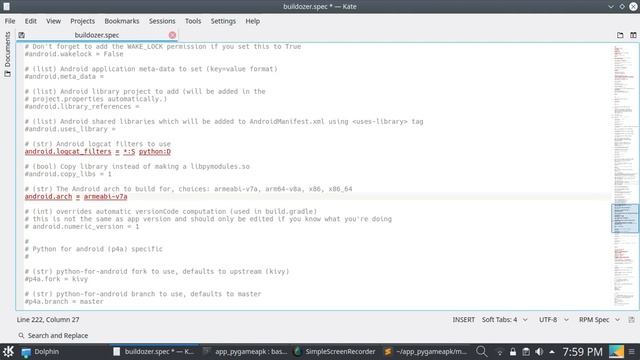
Task: Click the #android.copy_libs = 1 line
Action: [68, 174]
